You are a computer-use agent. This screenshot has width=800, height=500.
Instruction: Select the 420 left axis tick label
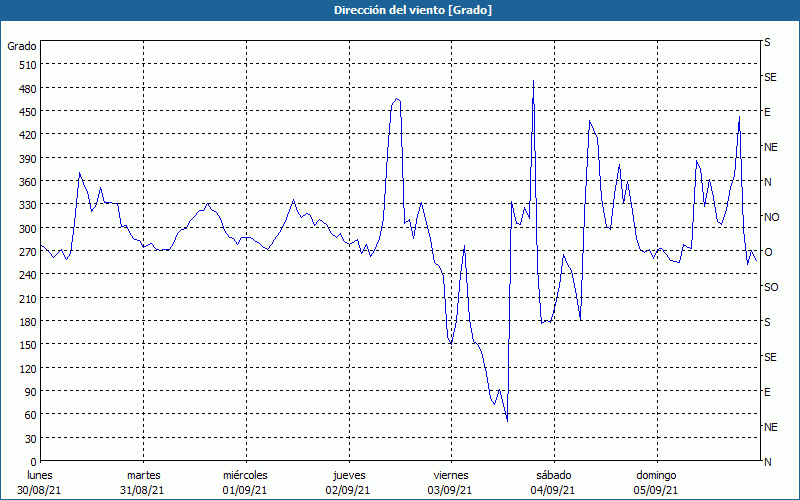tap(28, 135)
